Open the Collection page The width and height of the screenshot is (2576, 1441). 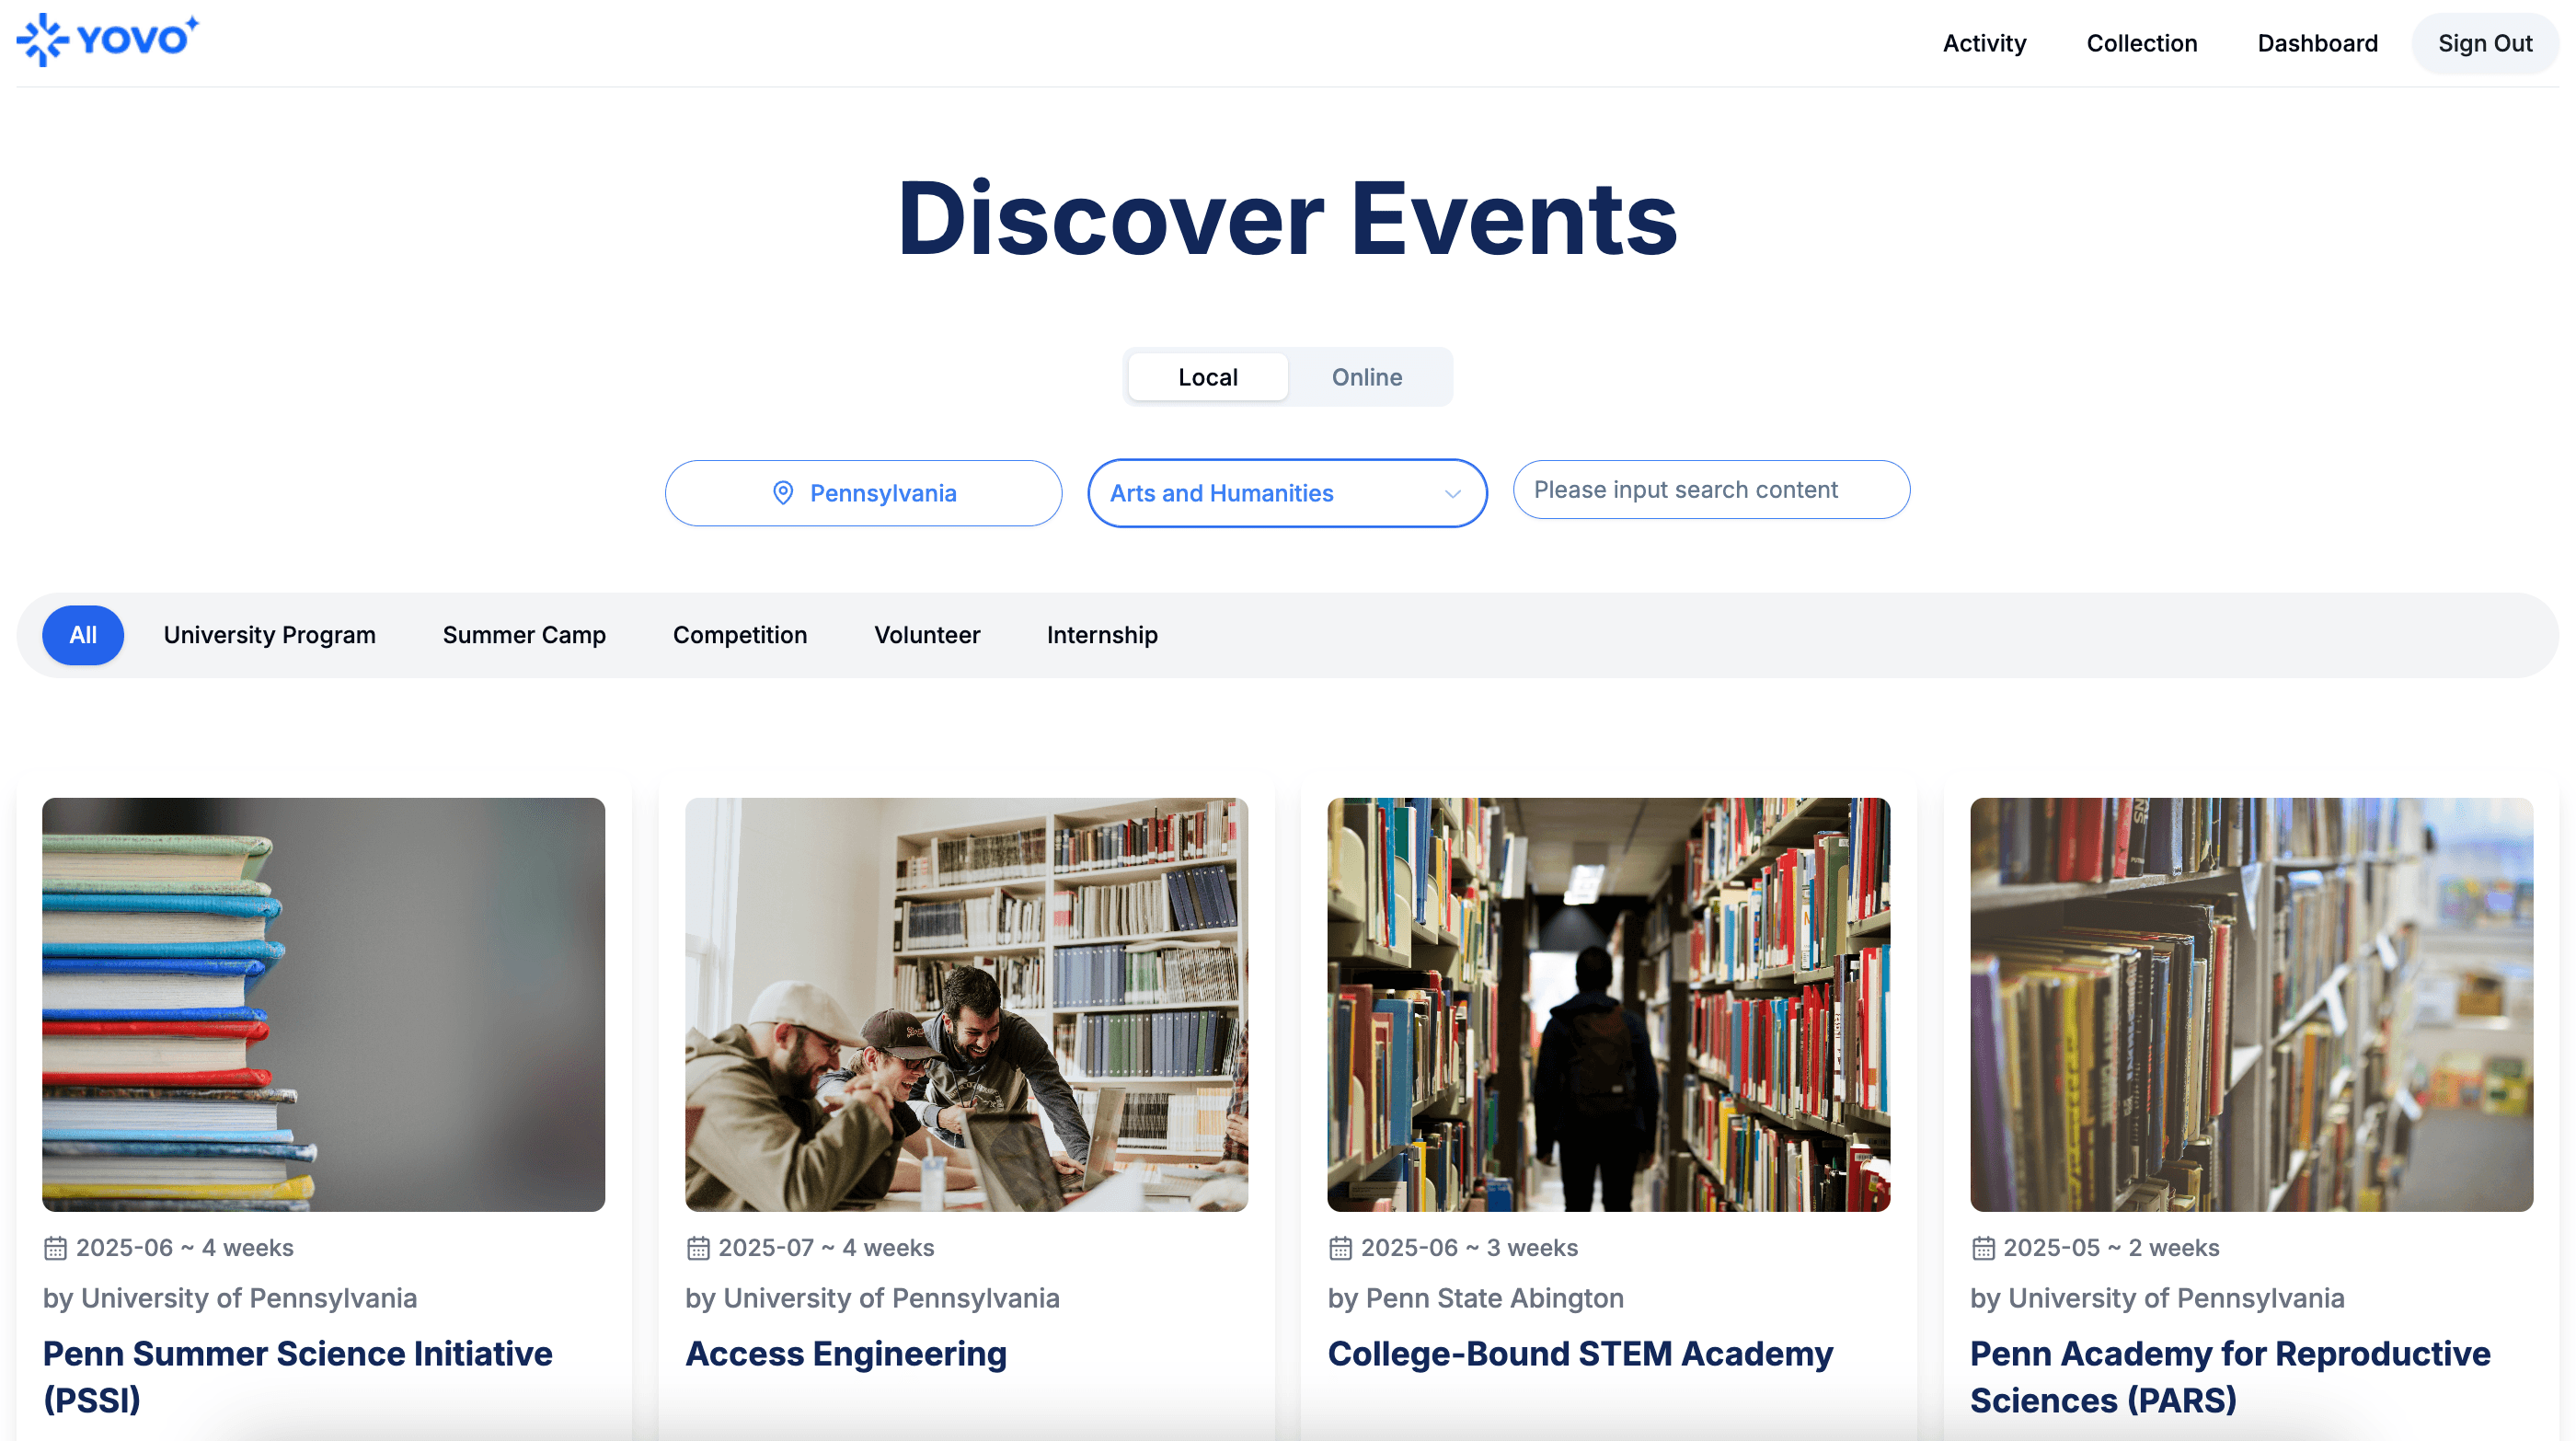[2141, 43]
